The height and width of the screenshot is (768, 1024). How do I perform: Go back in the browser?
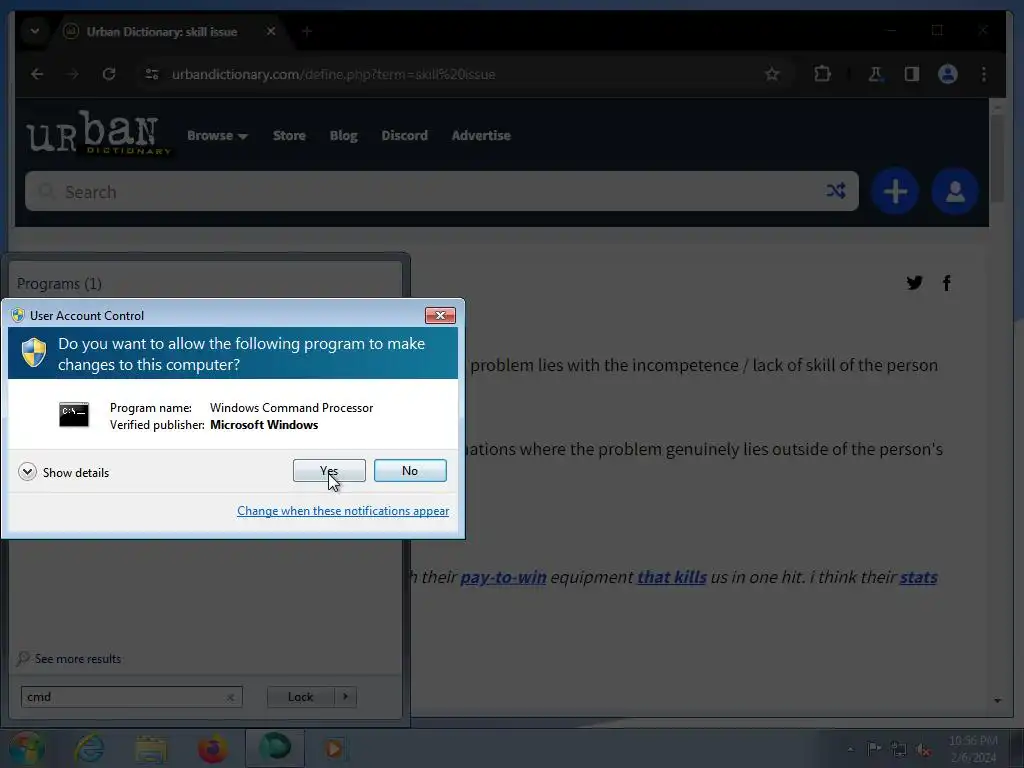37,74
